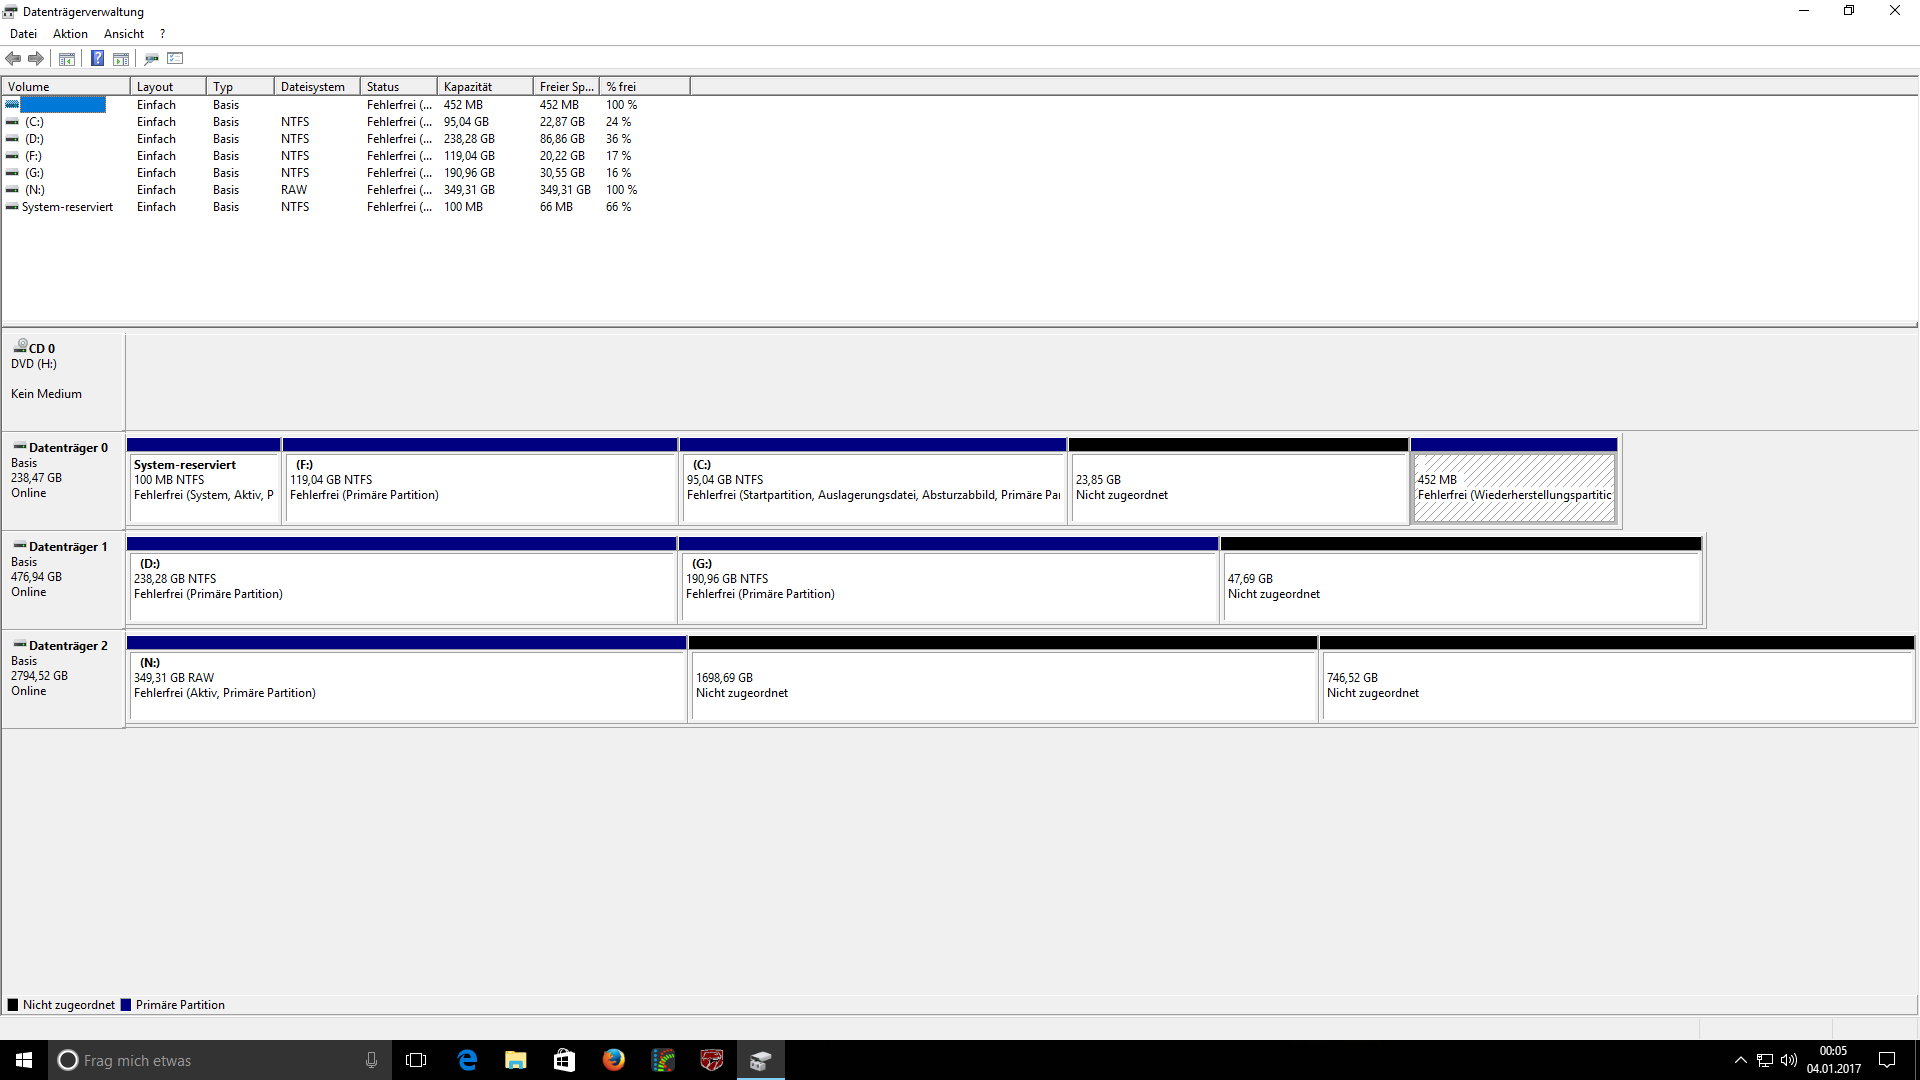Open the Ansicht menu
This screenshot has width=1920, height=1080.
pyautogui.click(x=124, y=33)
